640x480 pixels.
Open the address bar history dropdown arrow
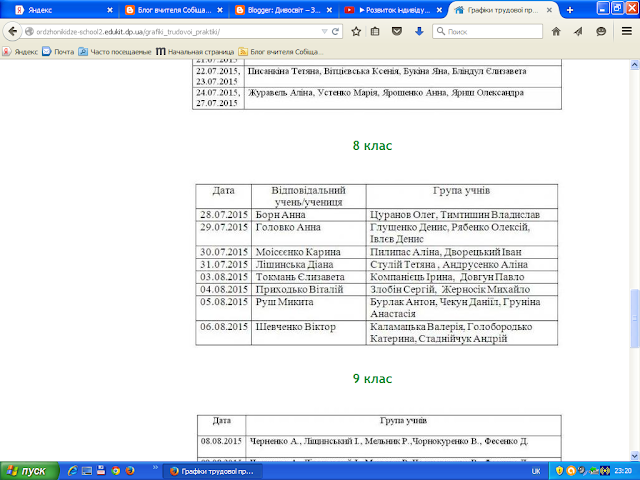[x=324, y=31]
